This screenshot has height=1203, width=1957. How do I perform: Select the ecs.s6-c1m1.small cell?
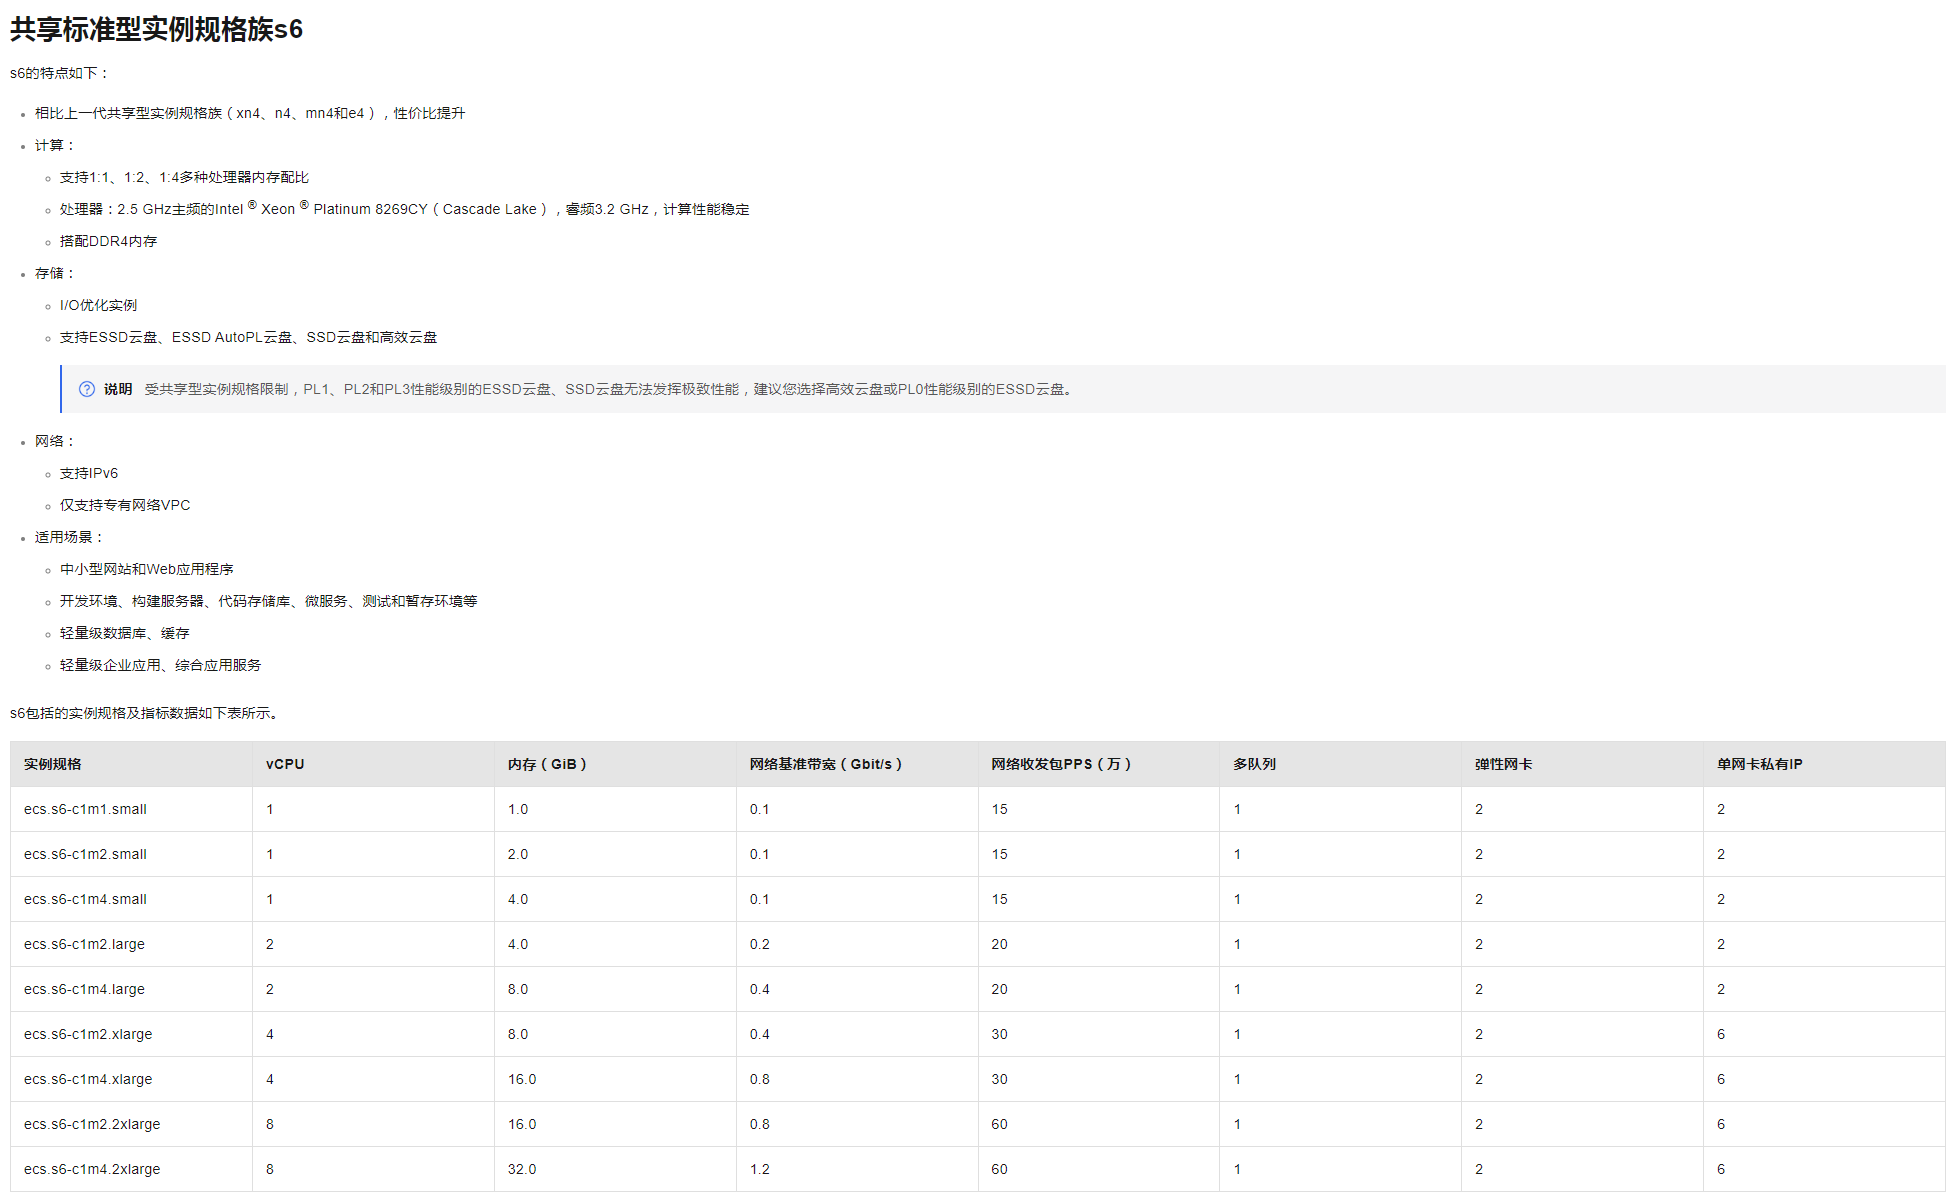(85, 809)
